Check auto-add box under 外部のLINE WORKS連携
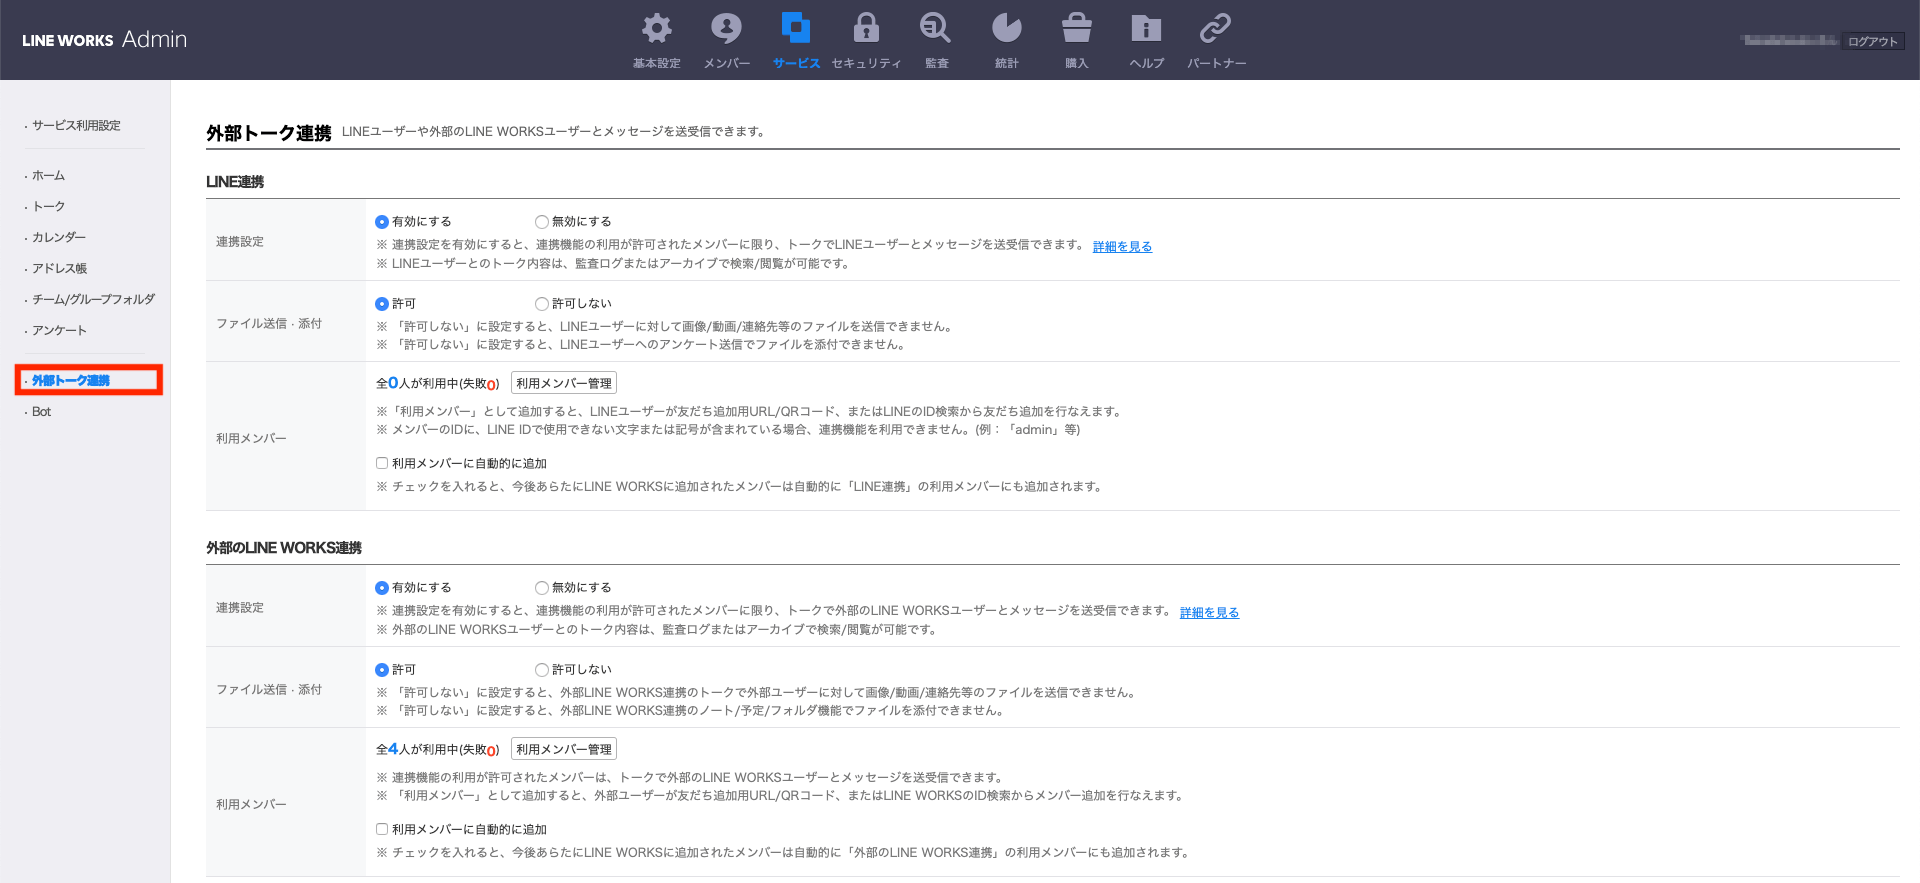The height and width of the screenshot is (883, 1920). (382, 829)
